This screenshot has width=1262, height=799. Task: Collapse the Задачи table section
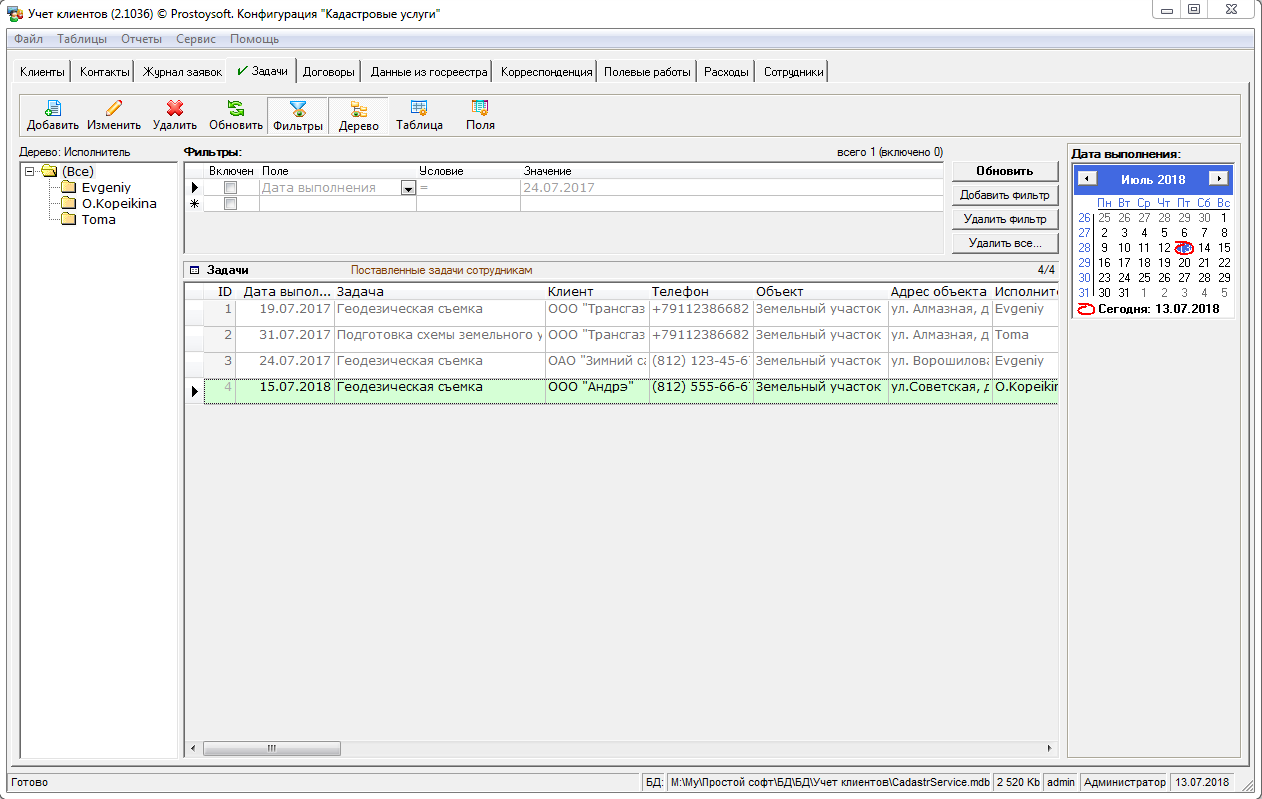point(195,270)
